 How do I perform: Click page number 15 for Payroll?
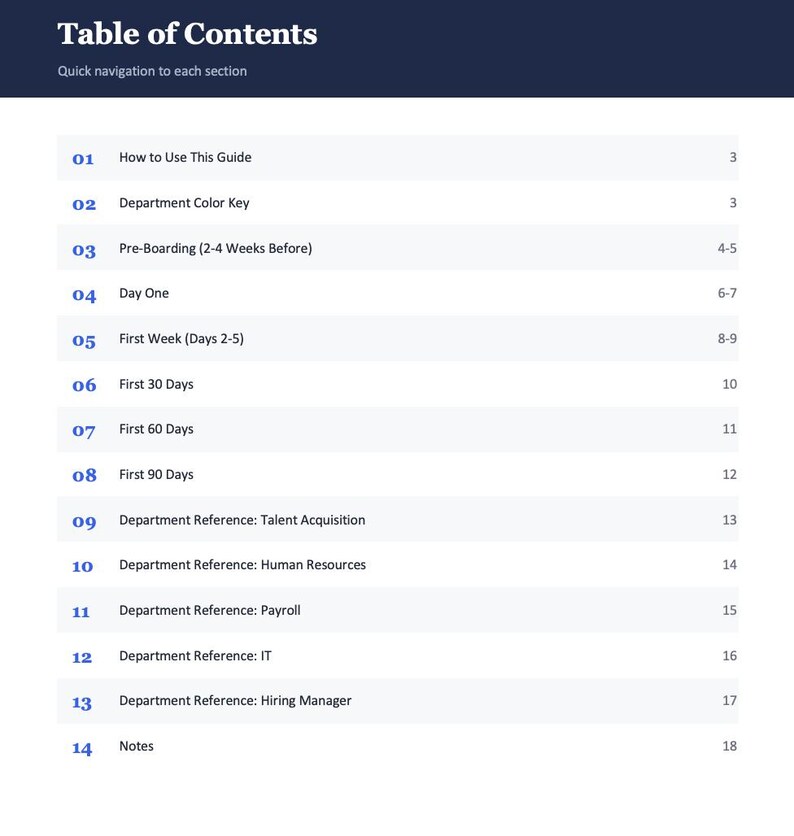[729, 610]
